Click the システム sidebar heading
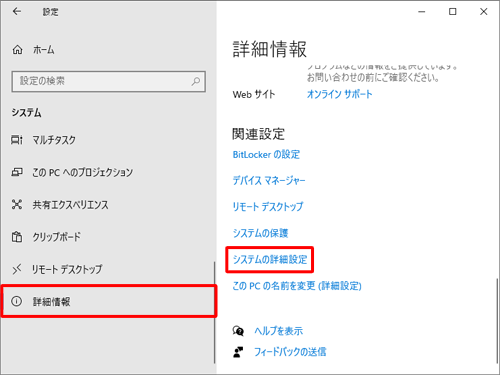Image resolution: width=500 pixels, height=375 pixels. pyautogui.click(x=26, y=113)
